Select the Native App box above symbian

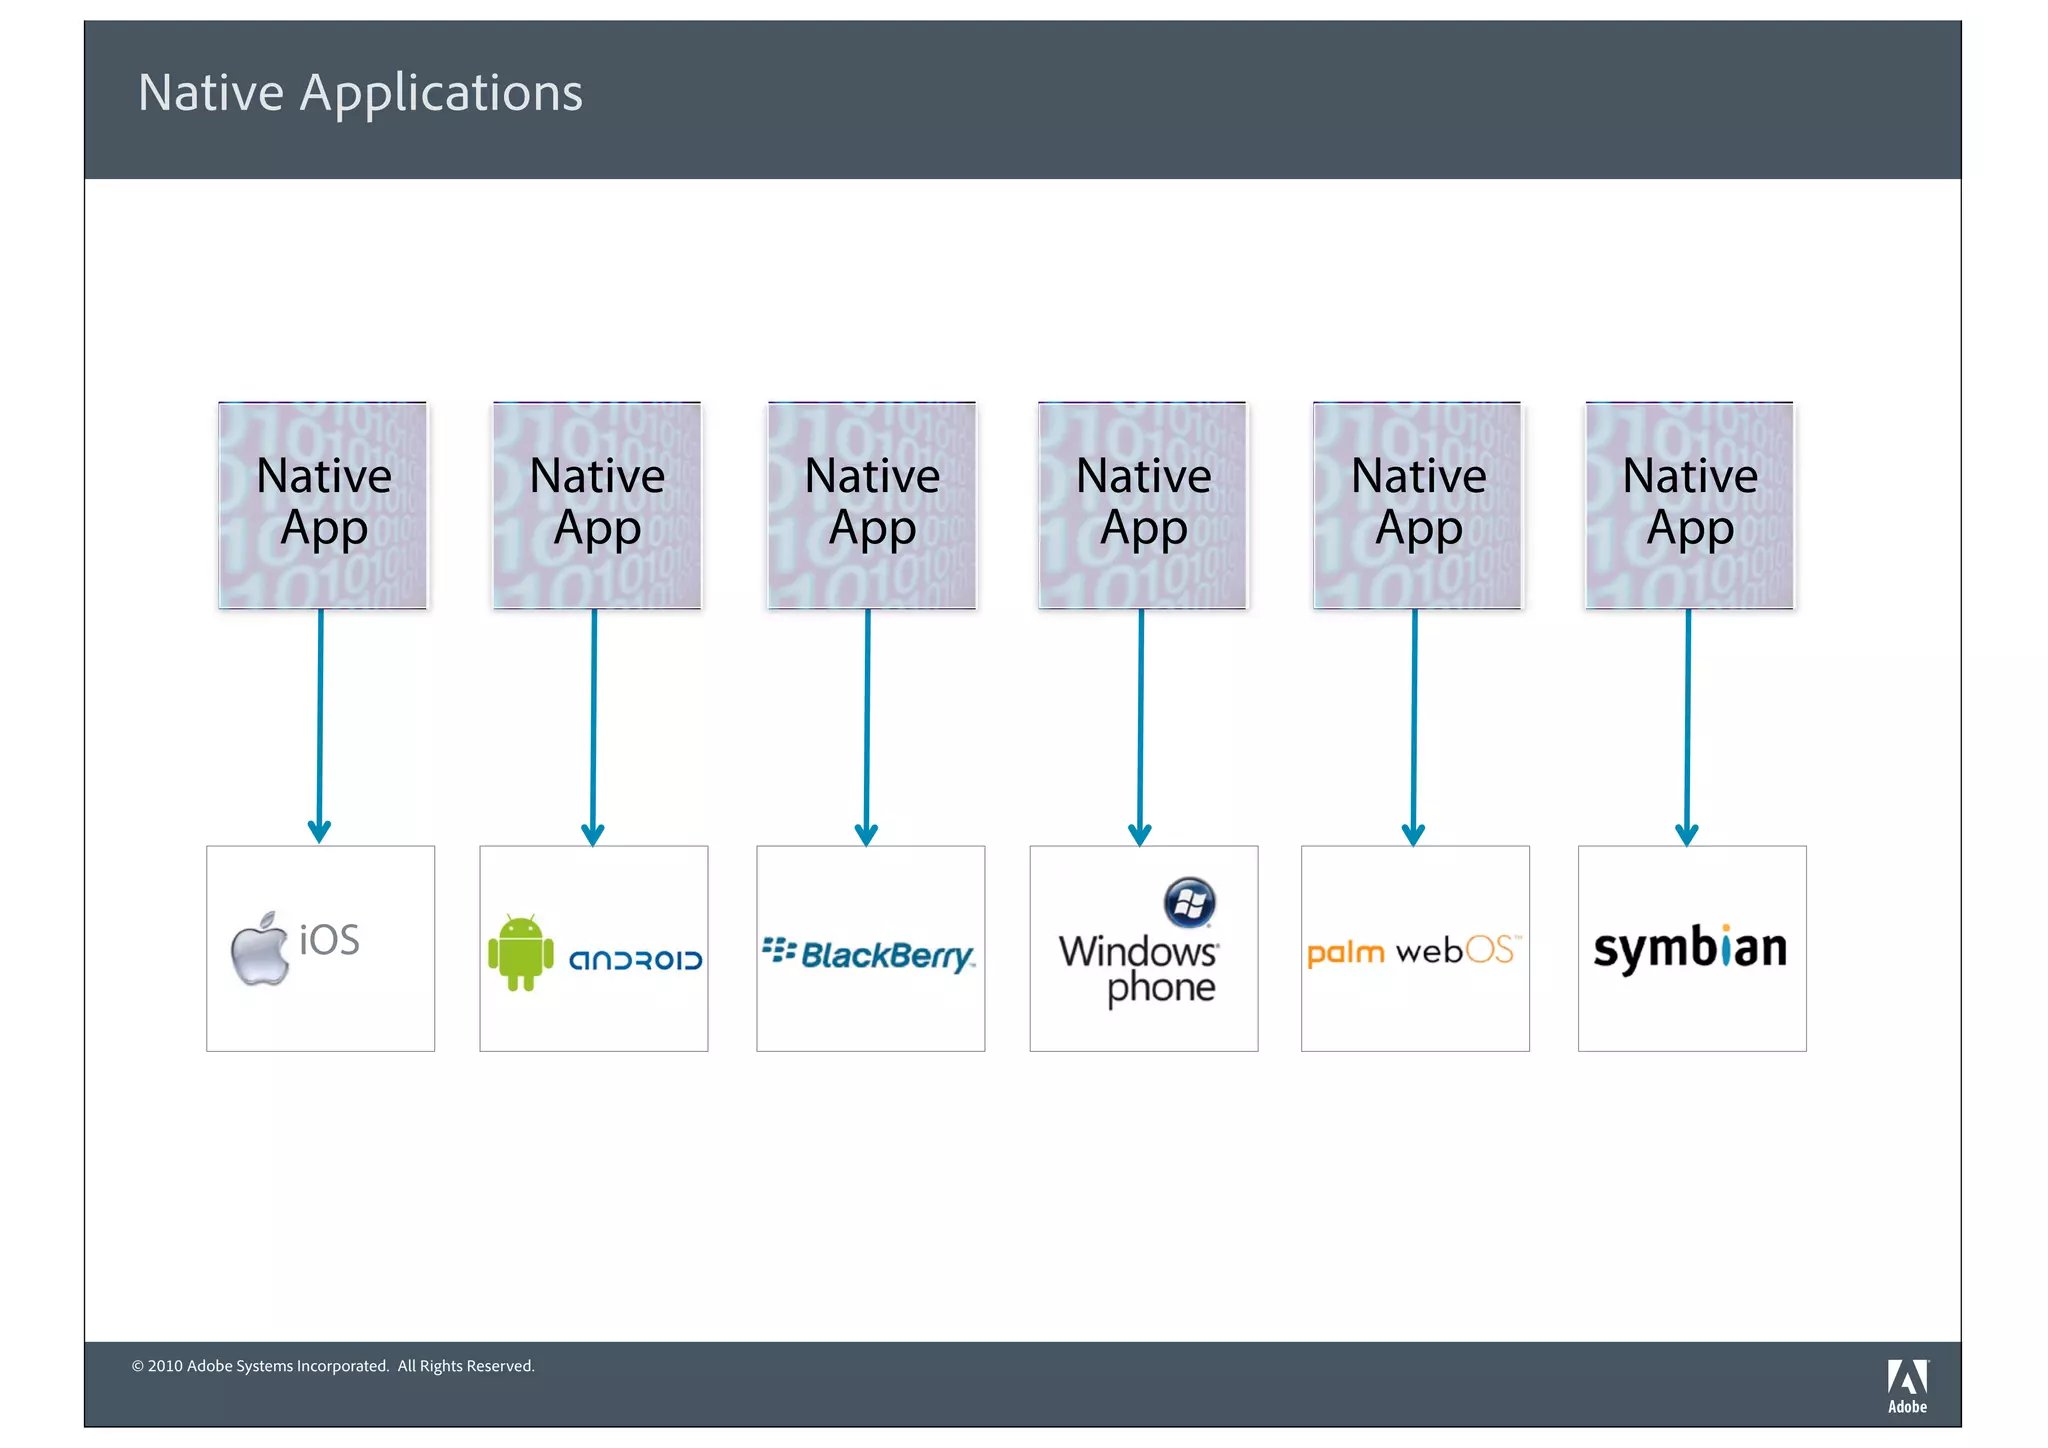pos(1690,505)
